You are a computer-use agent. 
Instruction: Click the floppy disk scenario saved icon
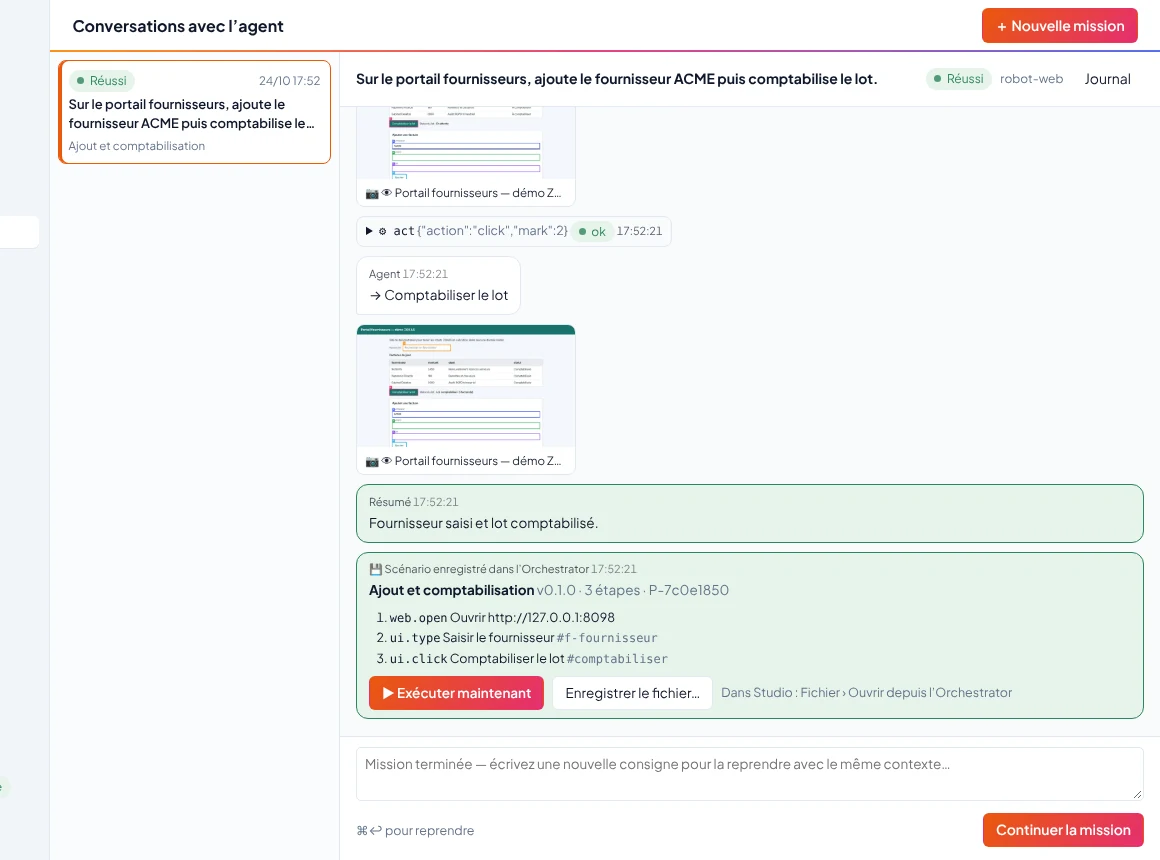click(375, 569)
